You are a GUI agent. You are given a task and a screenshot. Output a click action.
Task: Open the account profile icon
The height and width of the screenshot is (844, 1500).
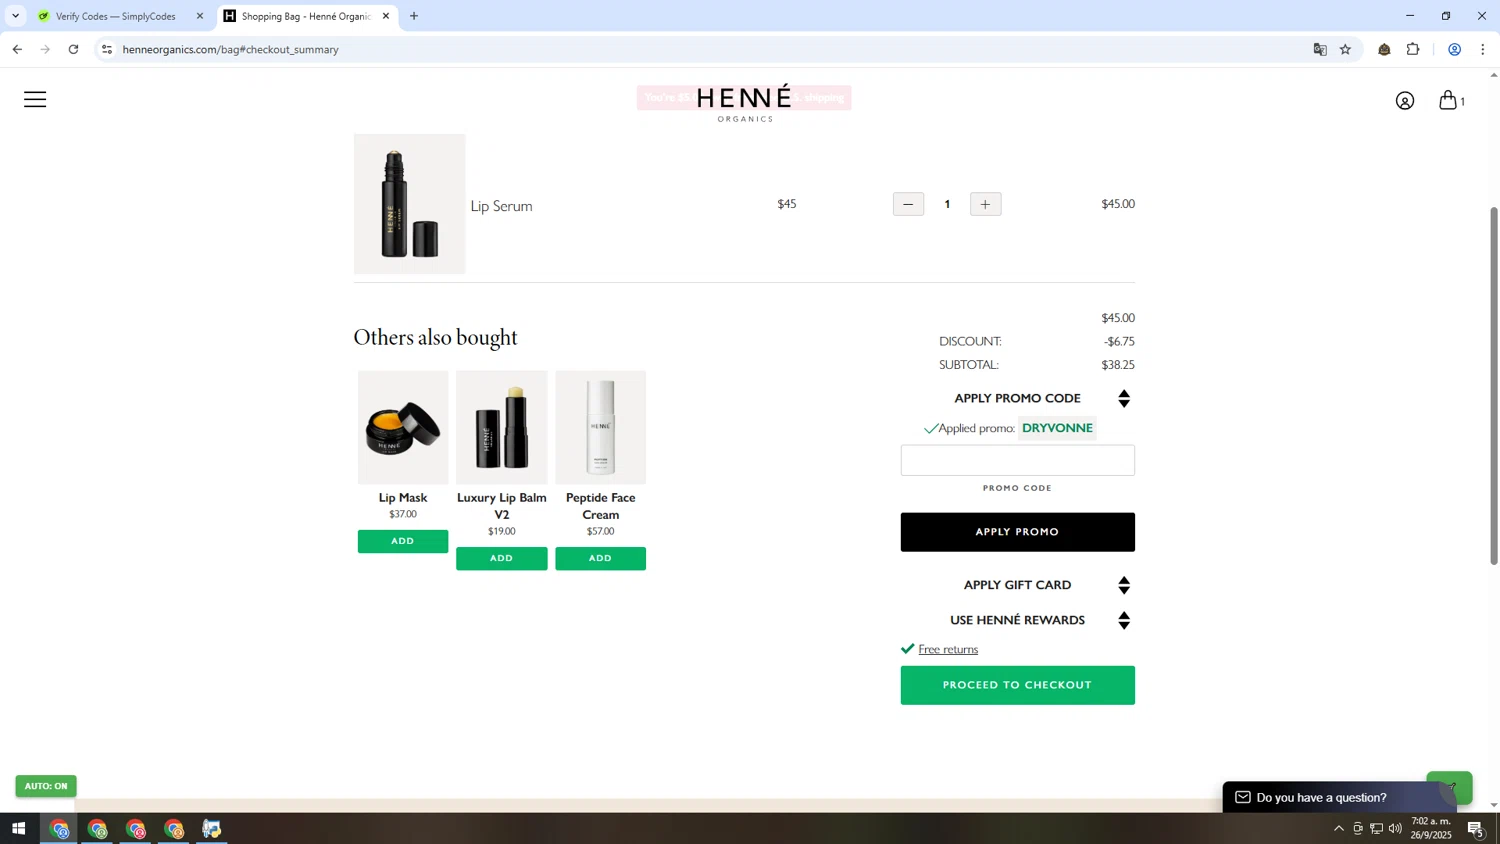pyautogui.click(x=1405, y=101)
